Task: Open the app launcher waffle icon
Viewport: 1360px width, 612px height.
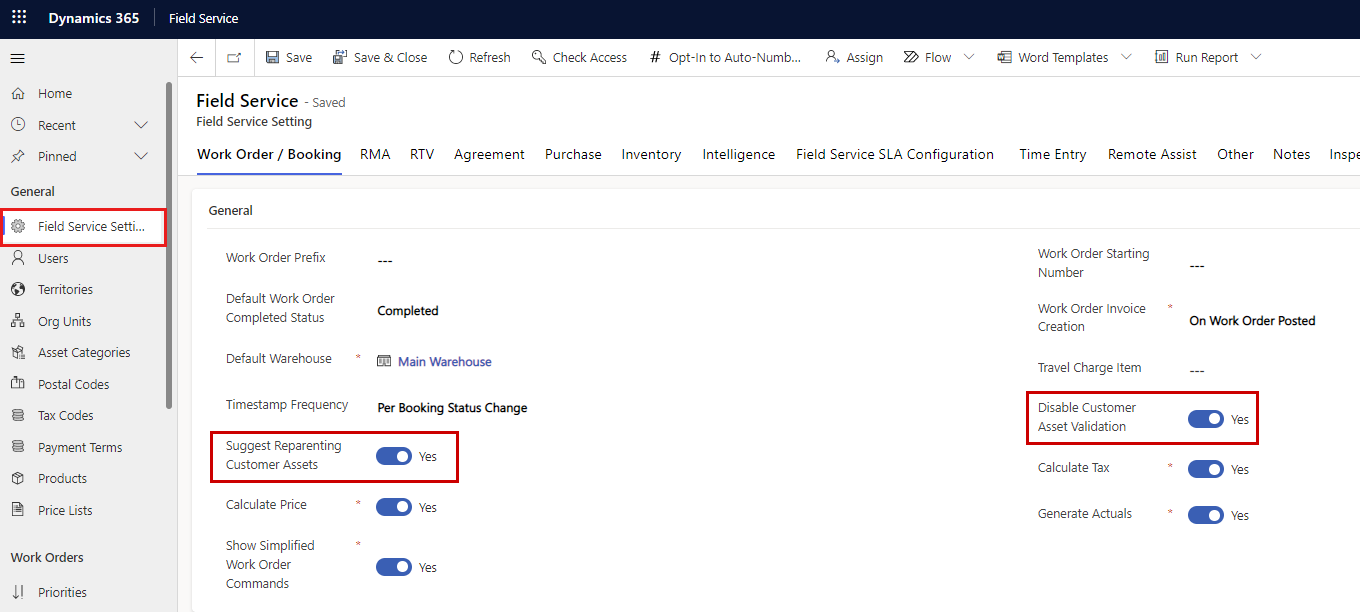Action: pyautogui.click(x=19, y=18)
